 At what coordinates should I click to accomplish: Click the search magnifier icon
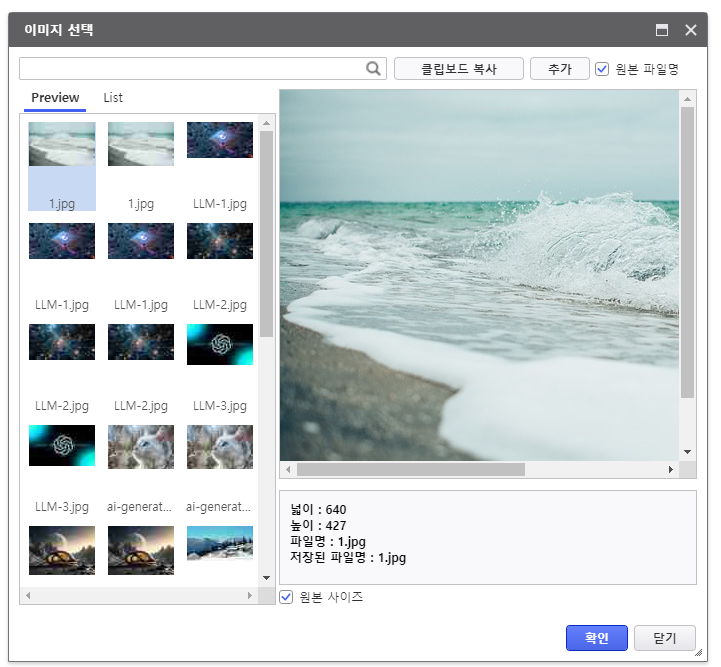click(373, 68)
